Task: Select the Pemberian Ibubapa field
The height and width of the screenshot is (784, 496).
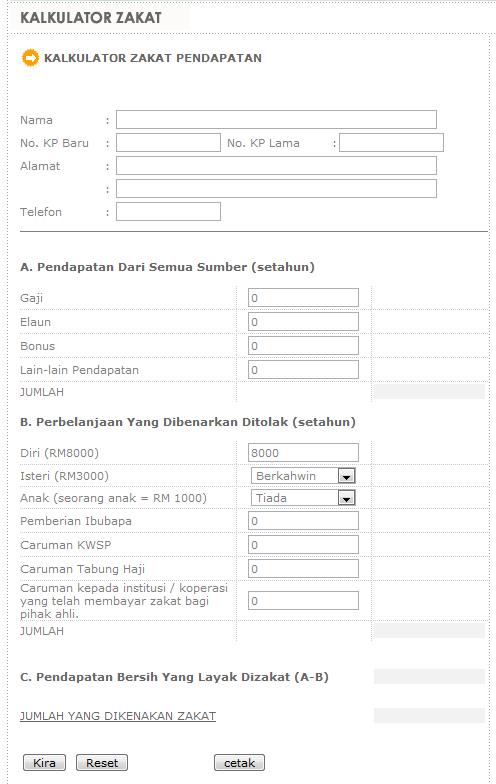Action: [x=304, y=520]
